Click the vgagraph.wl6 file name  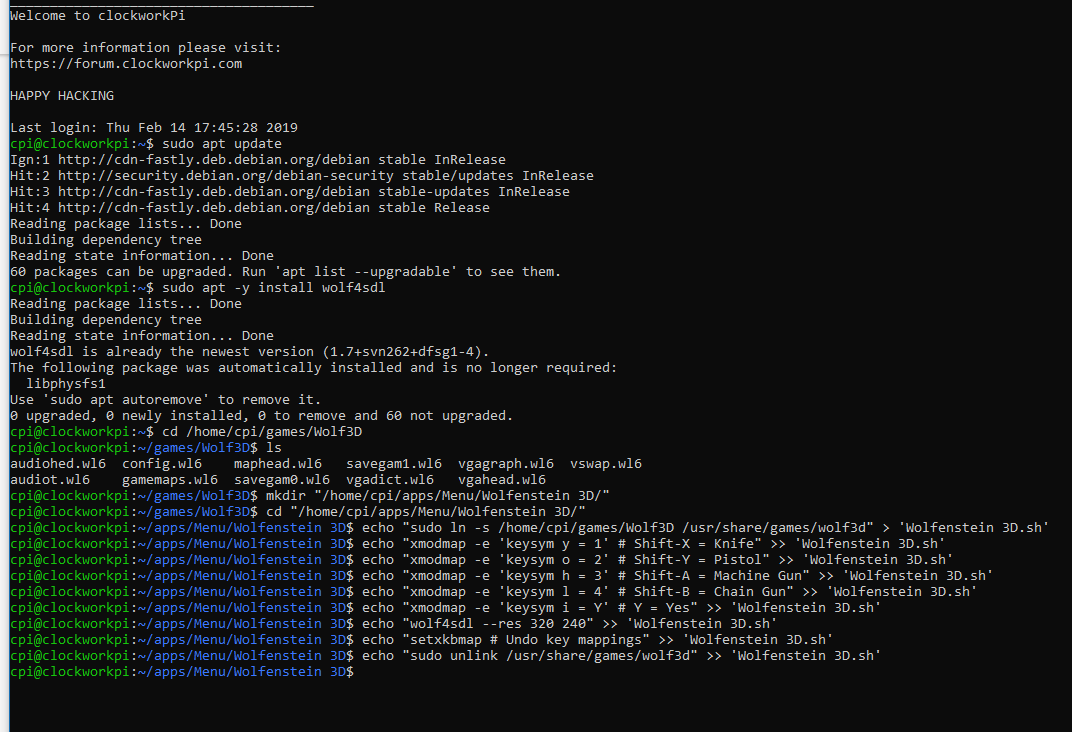[506, 464]
